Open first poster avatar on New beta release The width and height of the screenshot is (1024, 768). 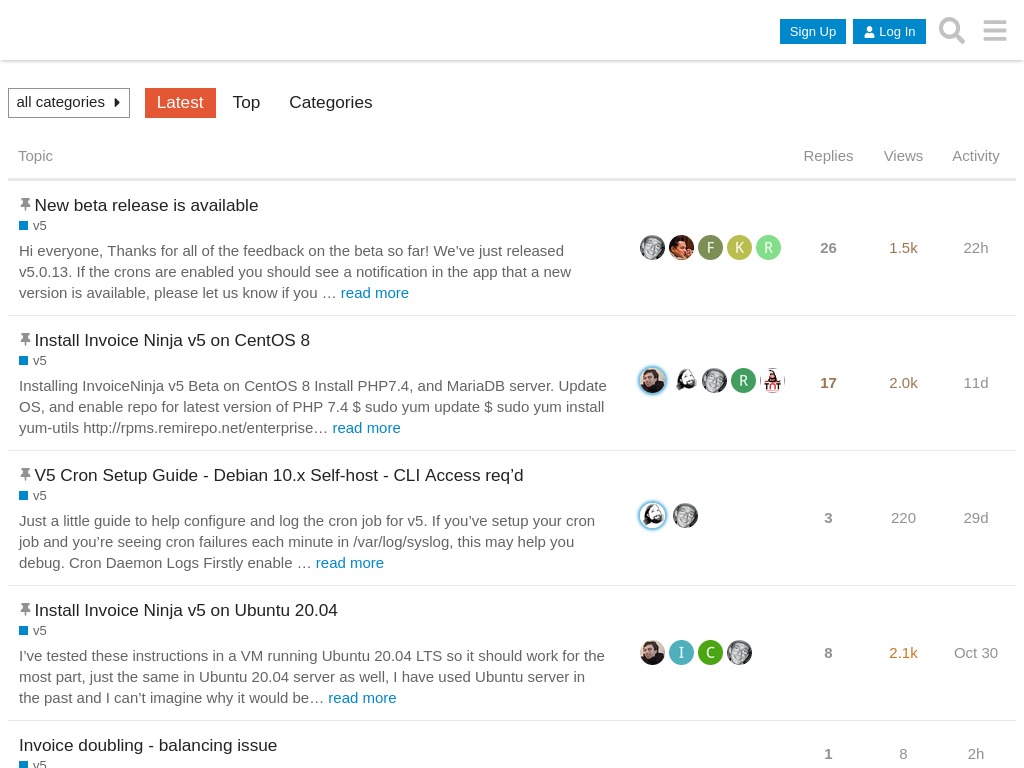(x=652, y=248)
